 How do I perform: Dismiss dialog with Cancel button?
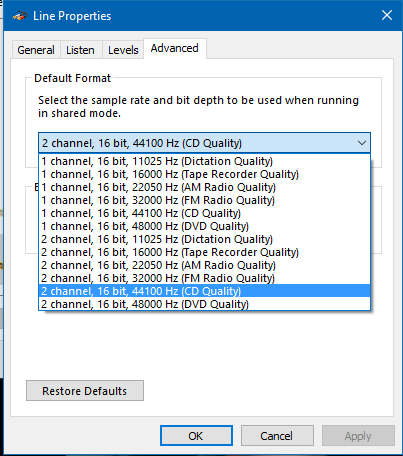coord(277,436)
